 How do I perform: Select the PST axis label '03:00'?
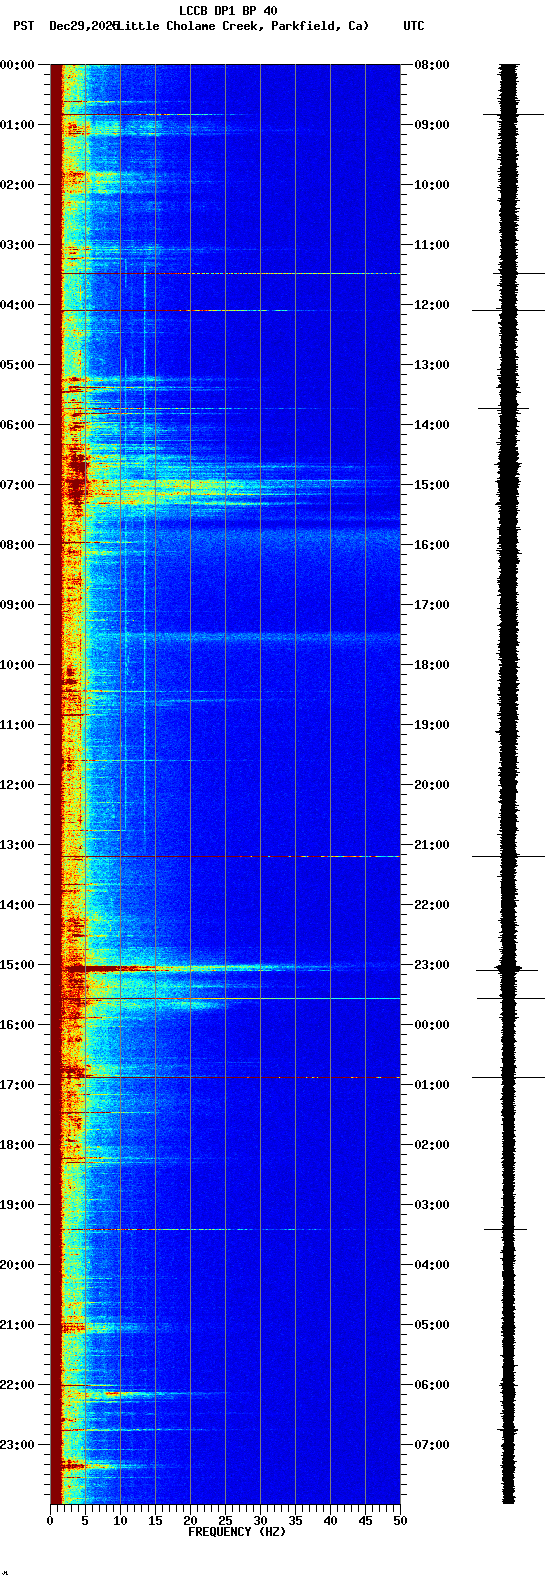point(17,245)
